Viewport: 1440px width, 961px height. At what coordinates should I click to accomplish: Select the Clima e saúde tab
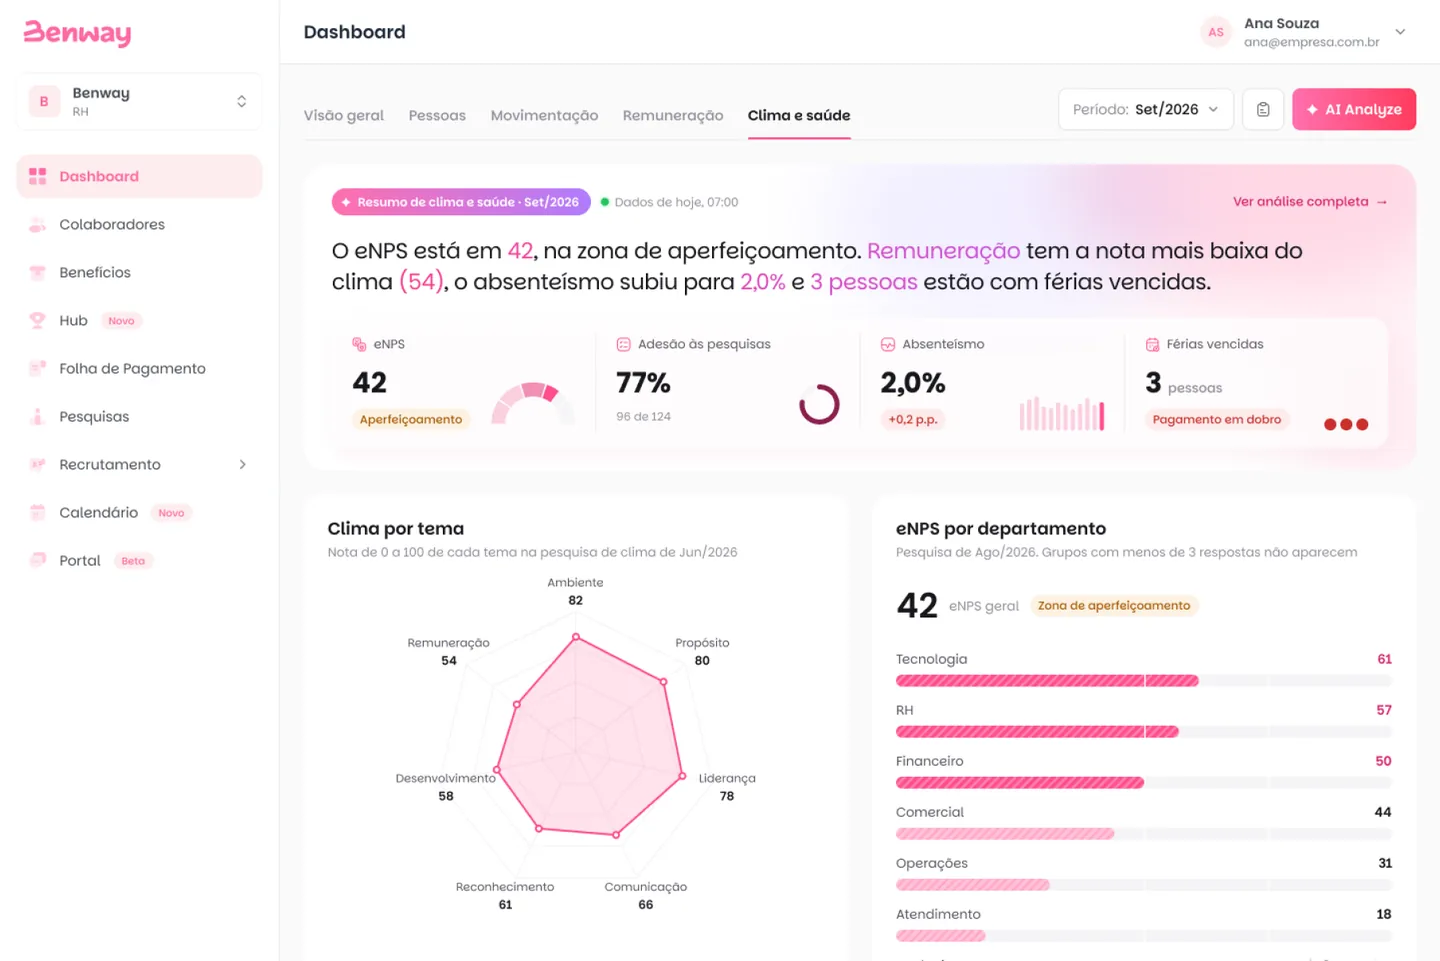click(x=799, y=115)
